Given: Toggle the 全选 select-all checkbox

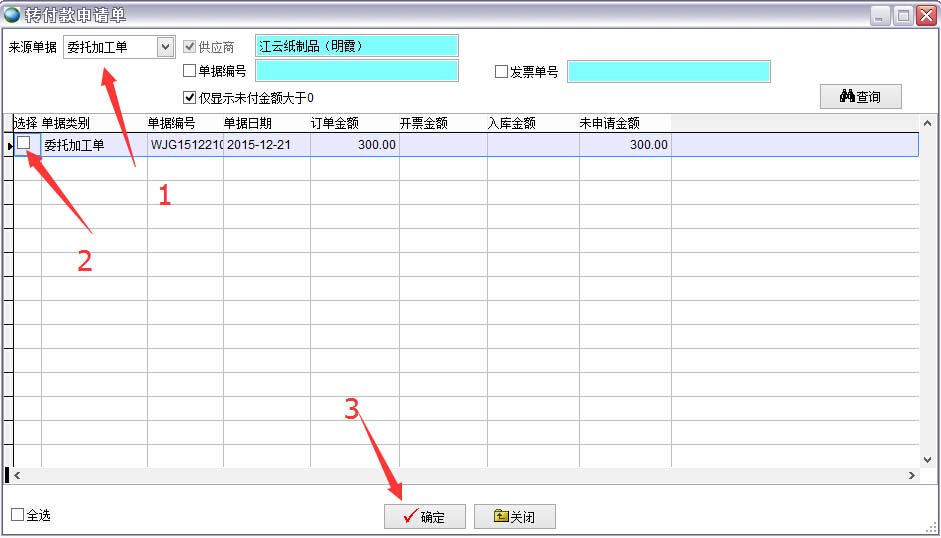Looking at the screenshot, I should click(x=17, y=515).
